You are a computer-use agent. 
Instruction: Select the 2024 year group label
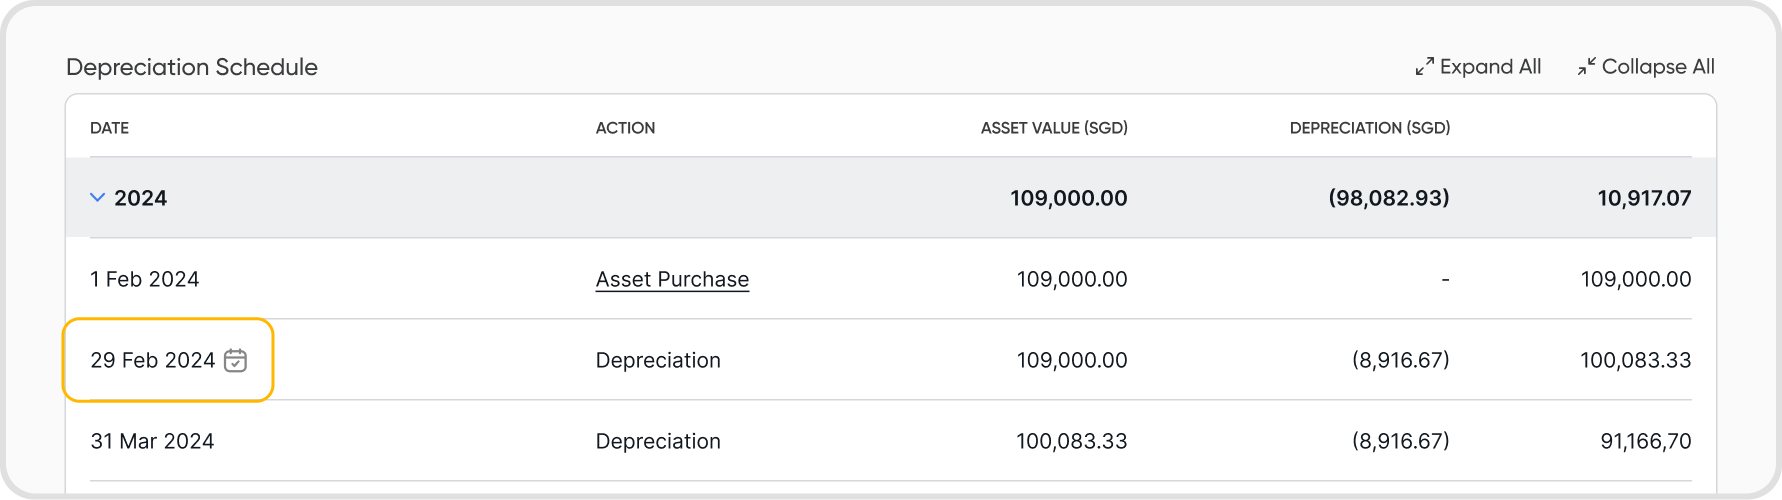point(140,198)
